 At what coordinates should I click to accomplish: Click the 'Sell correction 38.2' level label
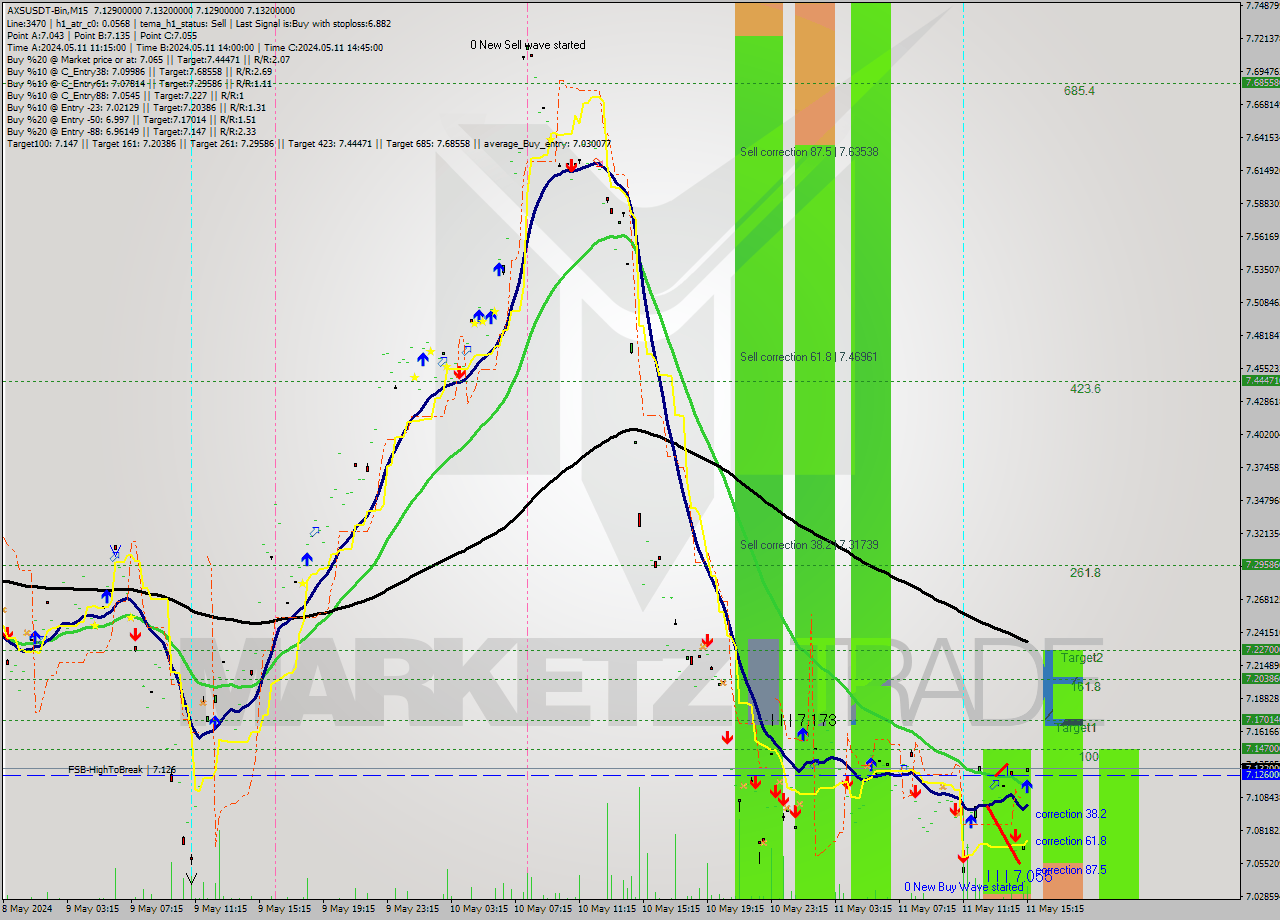(x=809, y=545)
